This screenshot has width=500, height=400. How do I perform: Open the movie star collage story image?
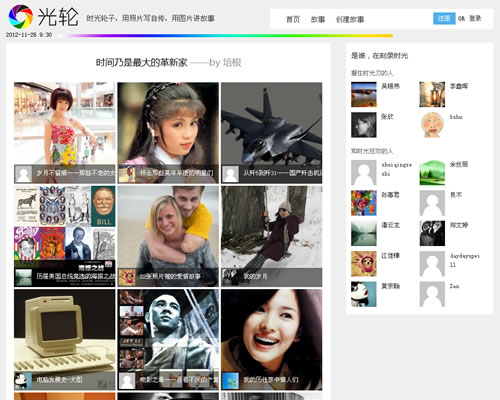click(168, 330)
